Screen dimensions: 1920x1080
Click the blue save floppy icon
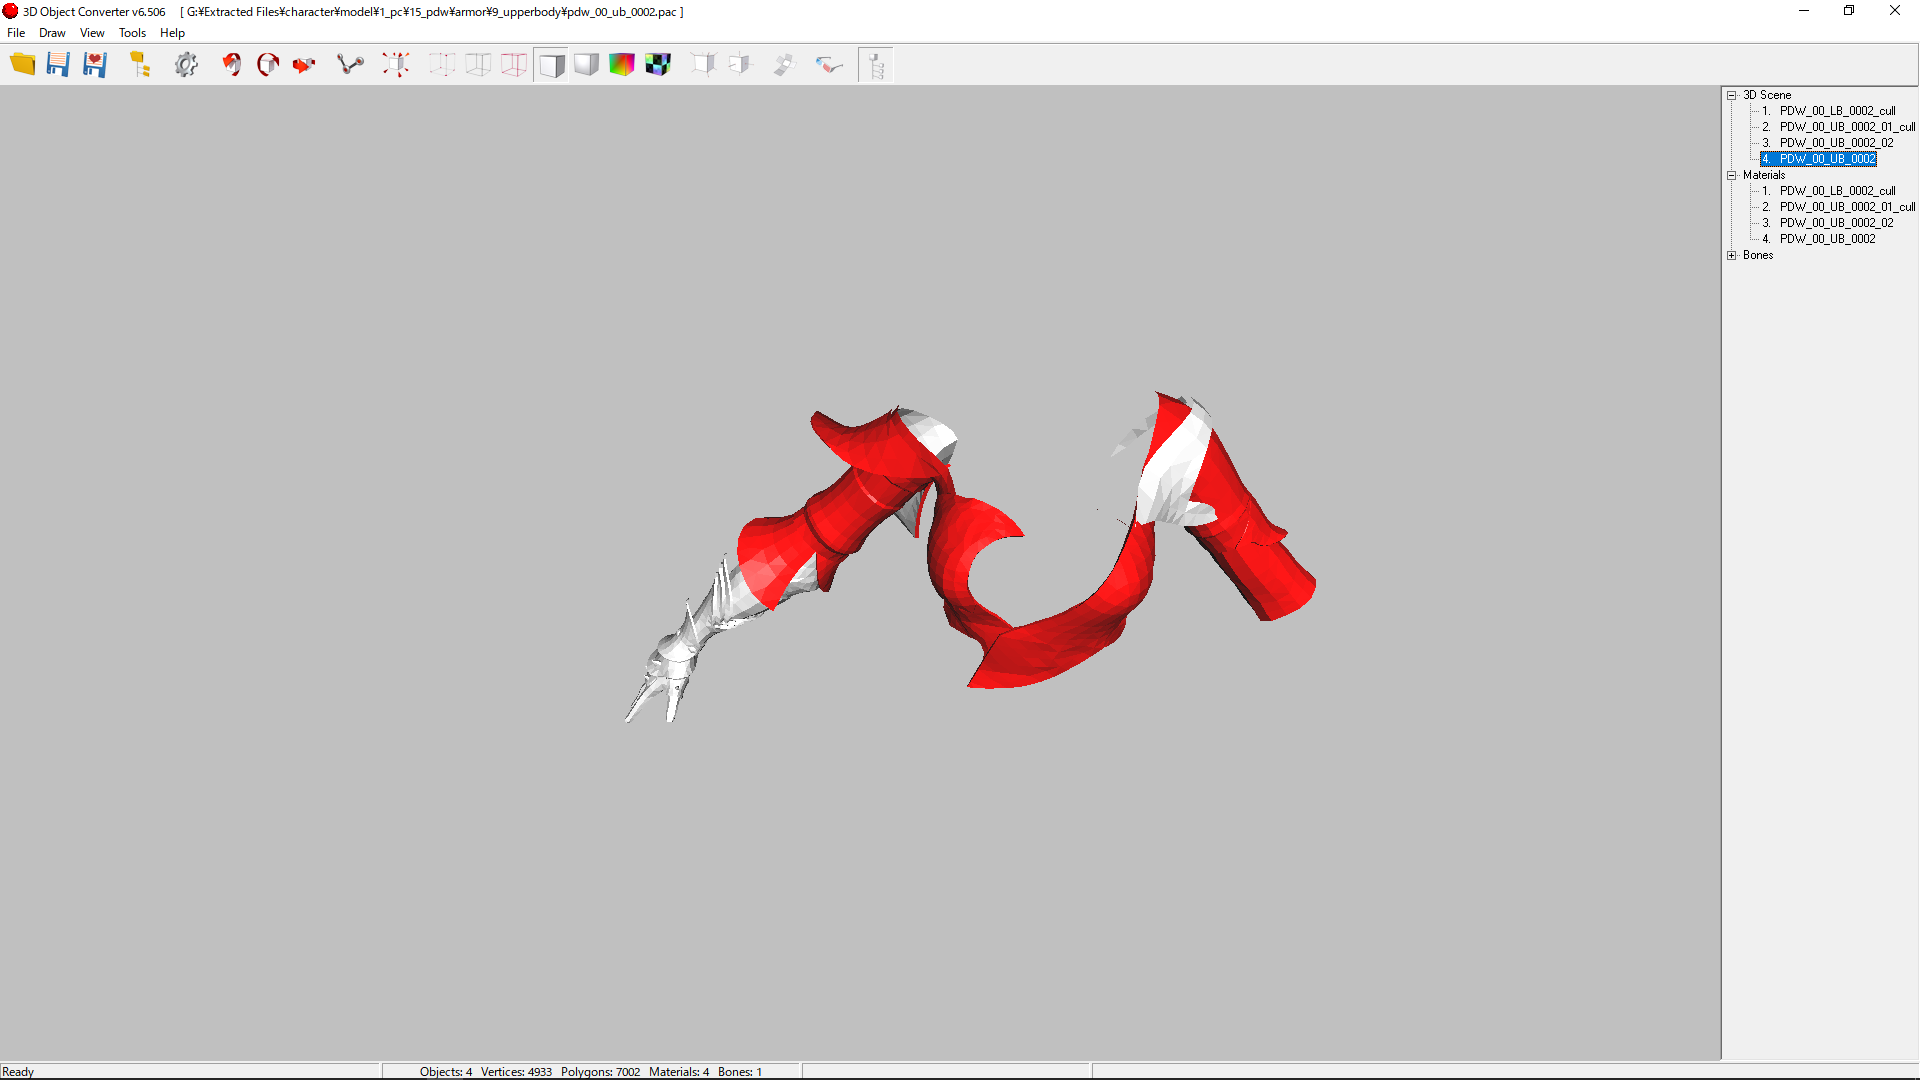coord(58,65)
